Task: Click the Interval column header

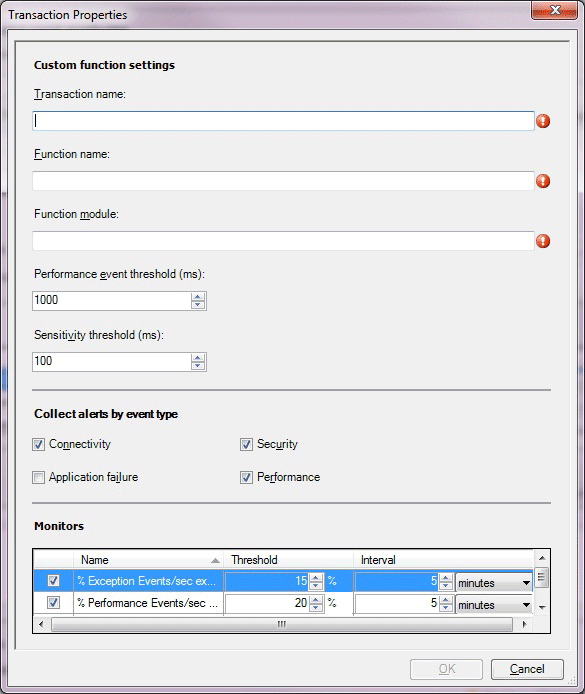Action: coord(444,560)
